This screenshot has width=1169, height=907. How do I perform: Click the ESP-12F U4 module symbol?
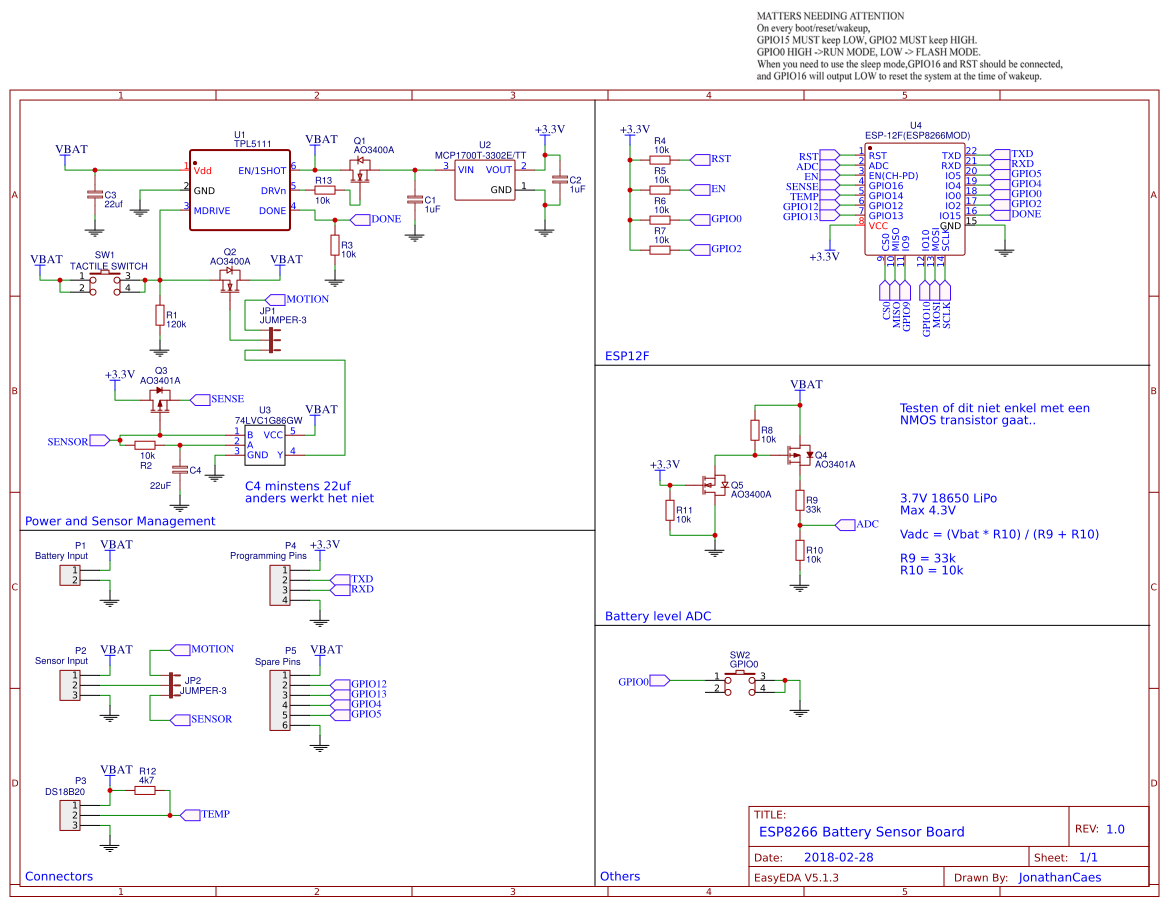916,199
